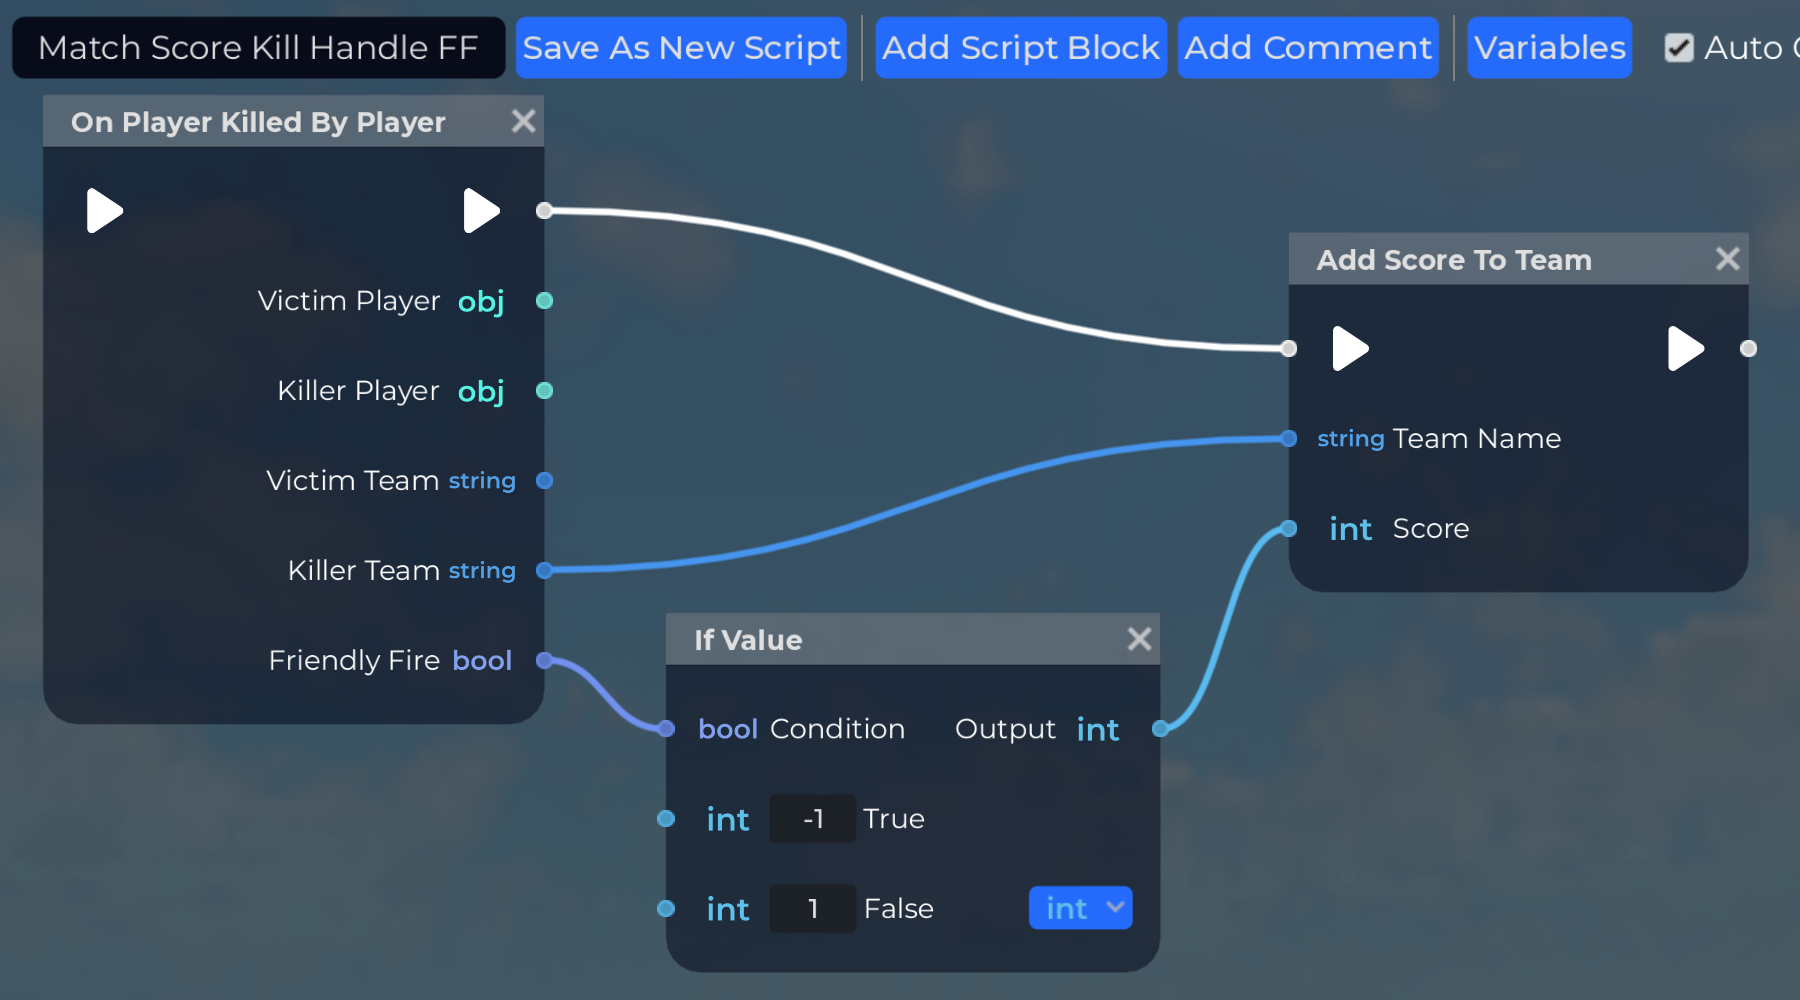This screenshot has width=1800, height=1000.
Task: Close the On Player Killed By Player block
Action: [523, 121]
